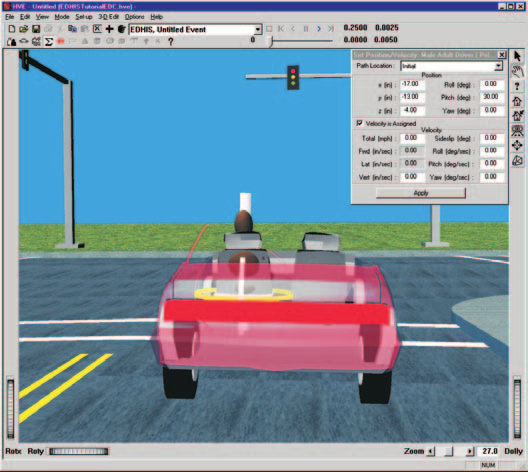Click the pause playback control
The image size is (528, 472).
click(306, 29)
